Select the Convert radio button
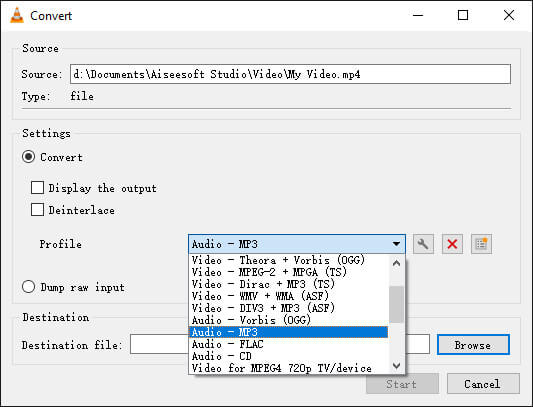533x407 pixels. [29, 157]
